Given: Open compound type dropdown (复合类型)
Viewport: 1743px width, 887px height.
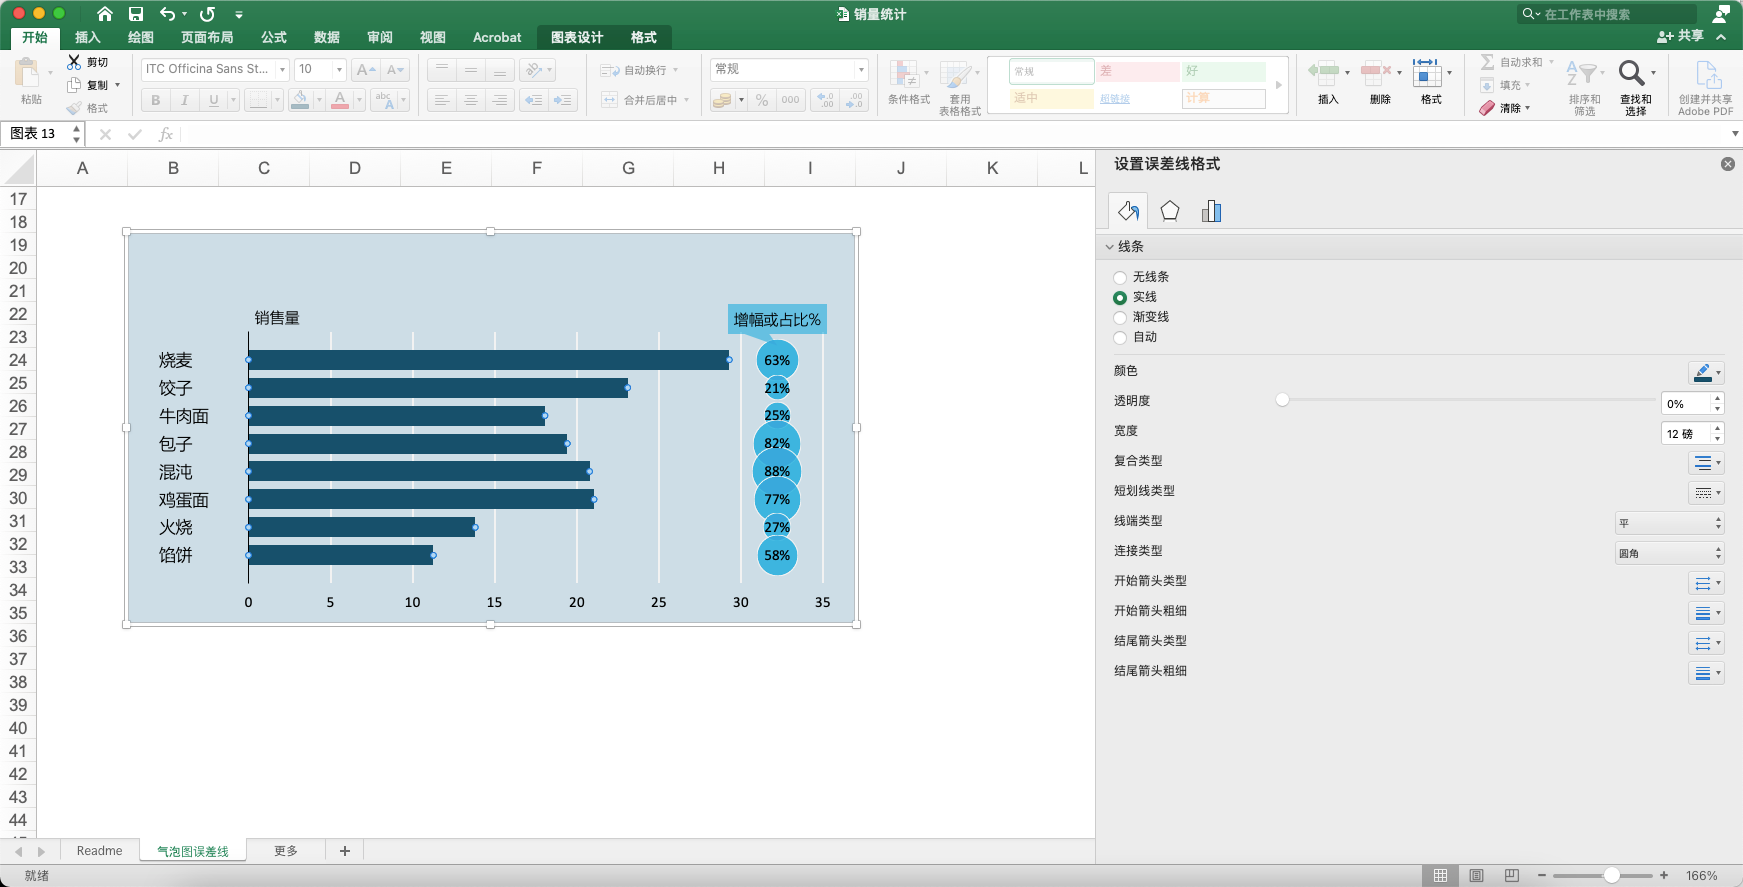Looking at the screenshot, I should tap(1706, 462).
